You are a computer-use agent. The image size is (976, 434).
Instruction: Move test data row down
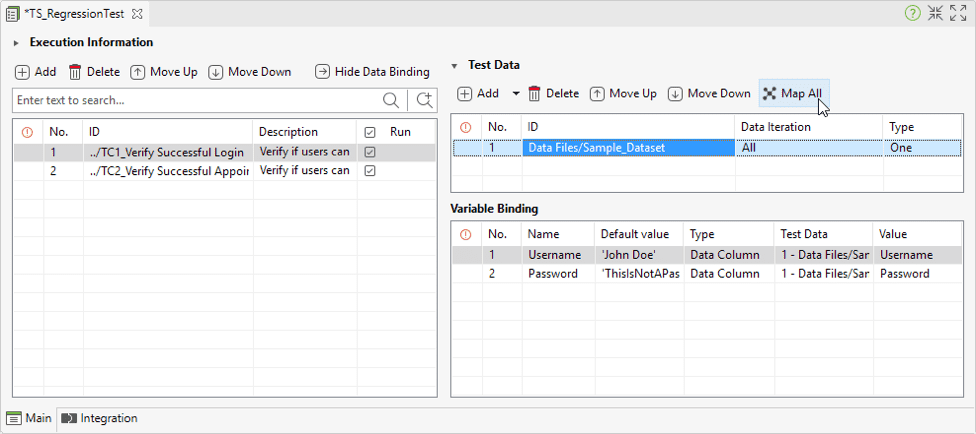click(710, 93)
